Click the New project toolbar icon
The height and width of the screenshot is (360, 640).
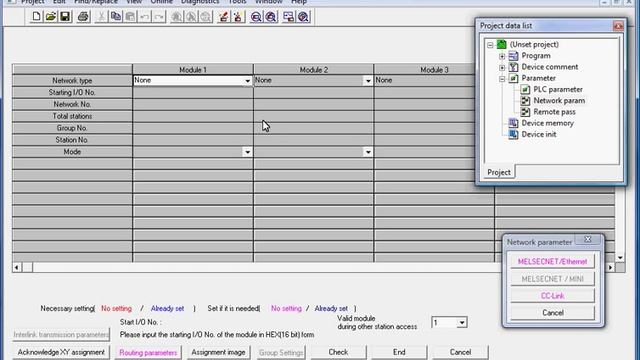coord(36,17)
